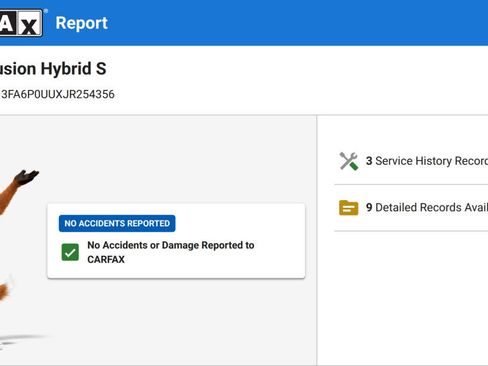Click the wrench and screwdriver service icon
The width and height of the screenshot is (488, 366).
click(349, 161)
